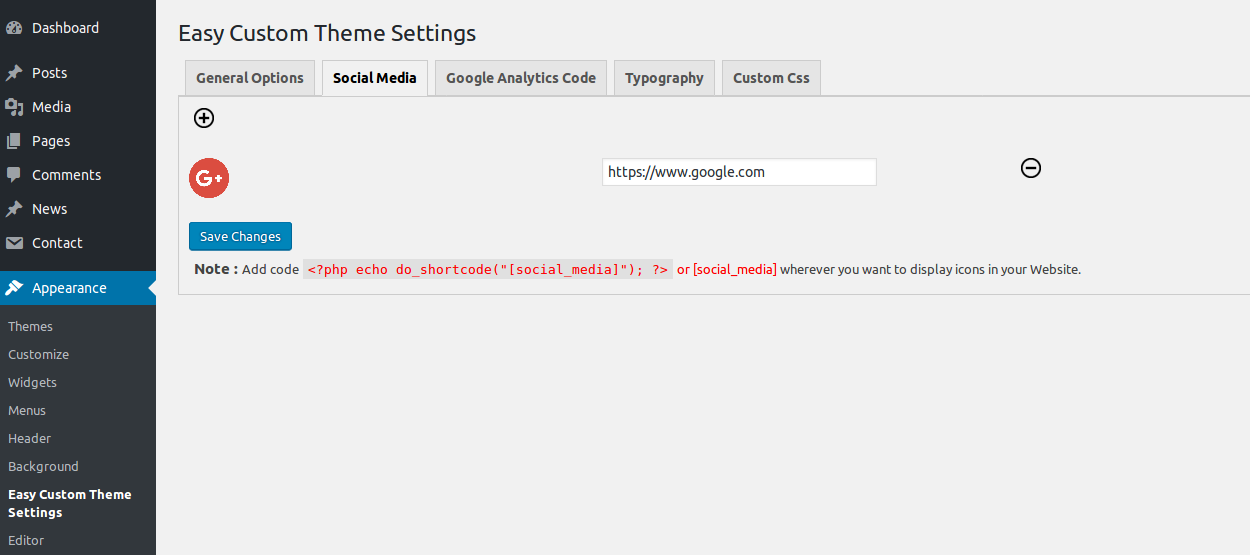
Task: Switch to the General Options tab
Action: [x=250, y=78]
